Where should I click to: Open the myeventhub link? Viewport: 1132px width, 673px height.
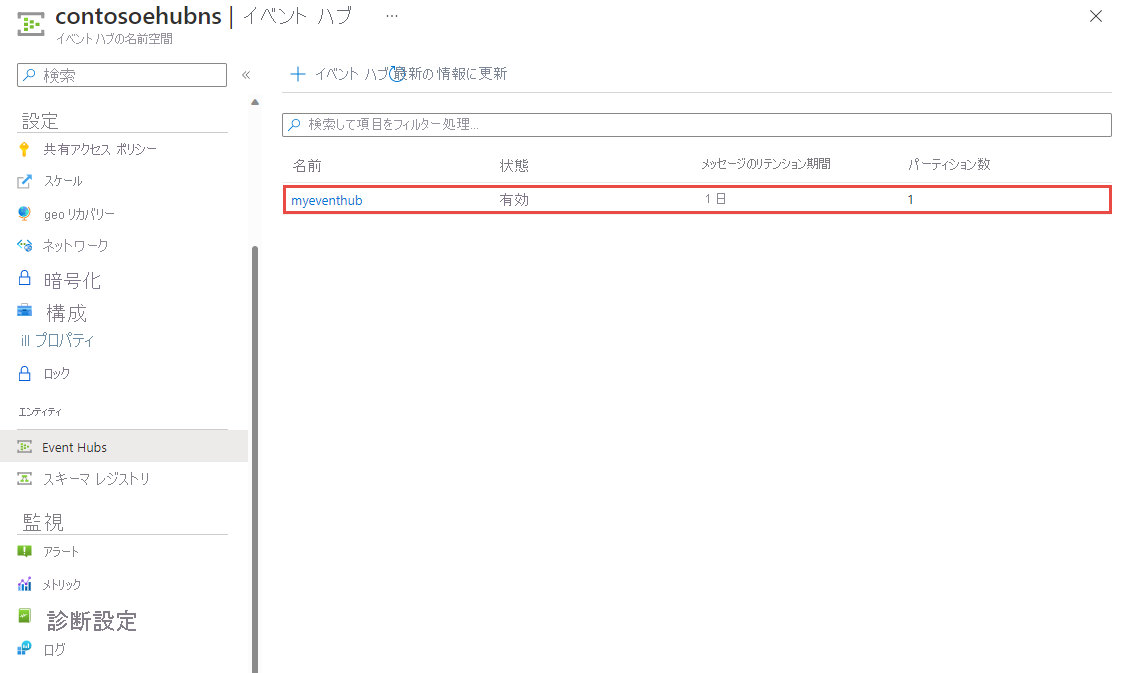[x=326, y=200]
